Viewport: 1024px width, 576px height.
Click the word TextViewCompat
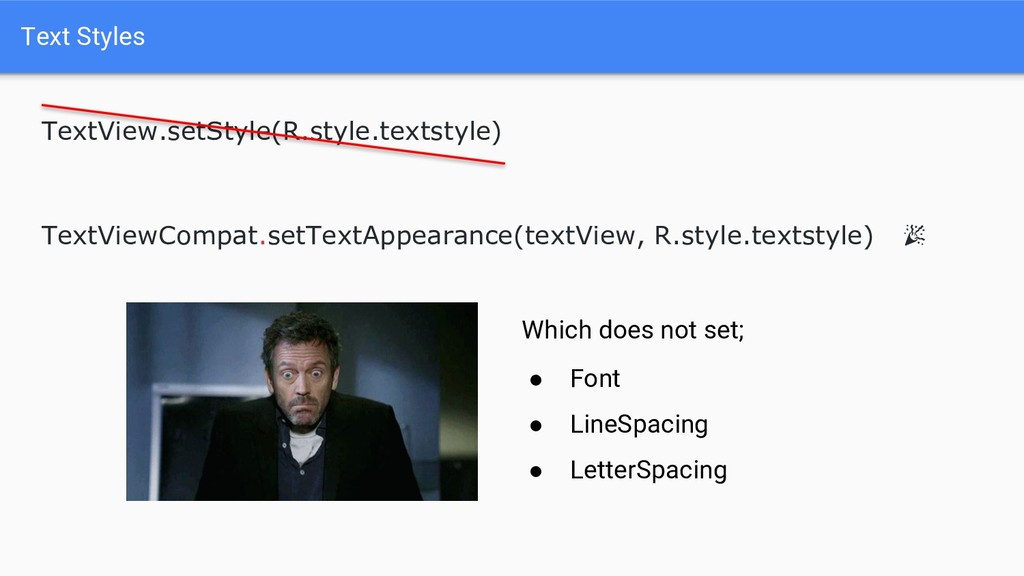click(150, 235)
